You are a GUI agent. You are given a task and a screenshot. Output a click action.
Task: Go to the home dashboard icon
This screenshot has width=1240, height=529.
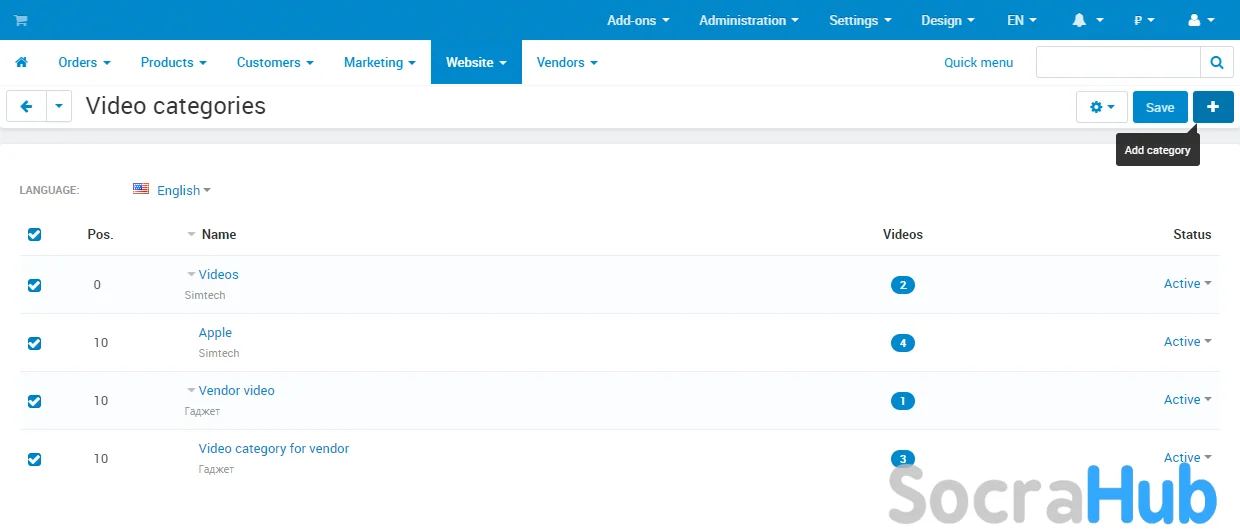pyautogui.click(x=21, y=62)
